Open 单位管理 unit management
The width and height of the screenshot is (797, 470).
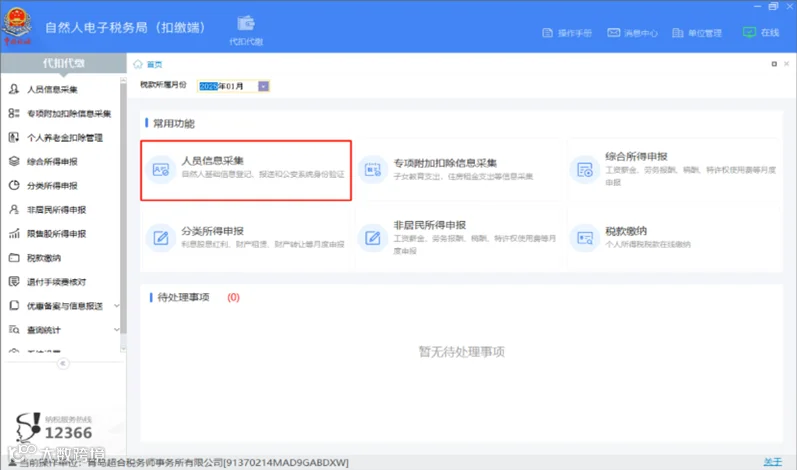coord(697,33)
